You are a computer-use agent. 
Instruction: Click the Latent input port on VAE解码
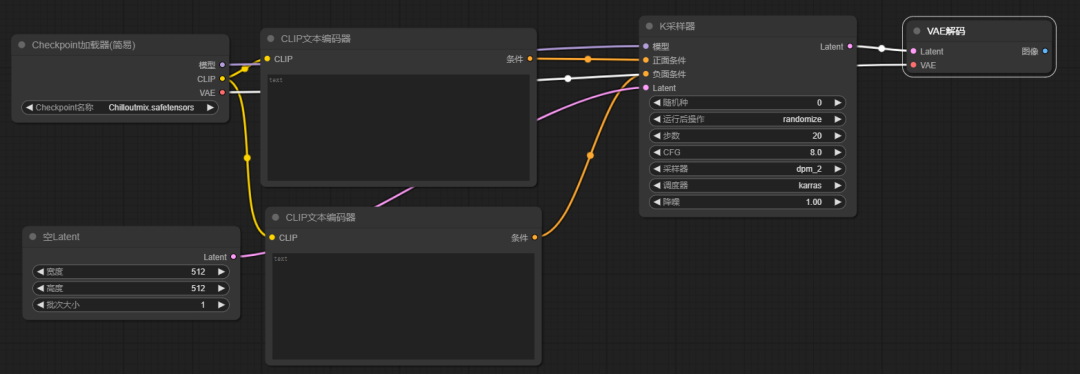[913, 51]
